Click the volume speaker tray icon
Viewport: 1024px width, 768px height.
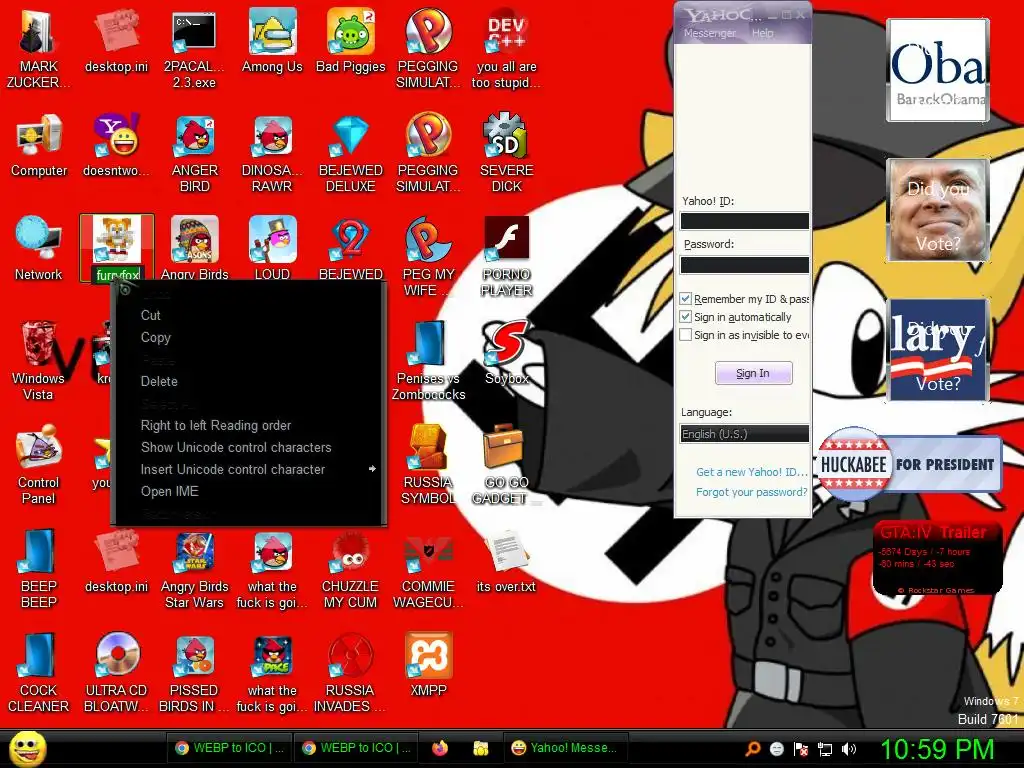pyautogui.click(x=848, y=749)
